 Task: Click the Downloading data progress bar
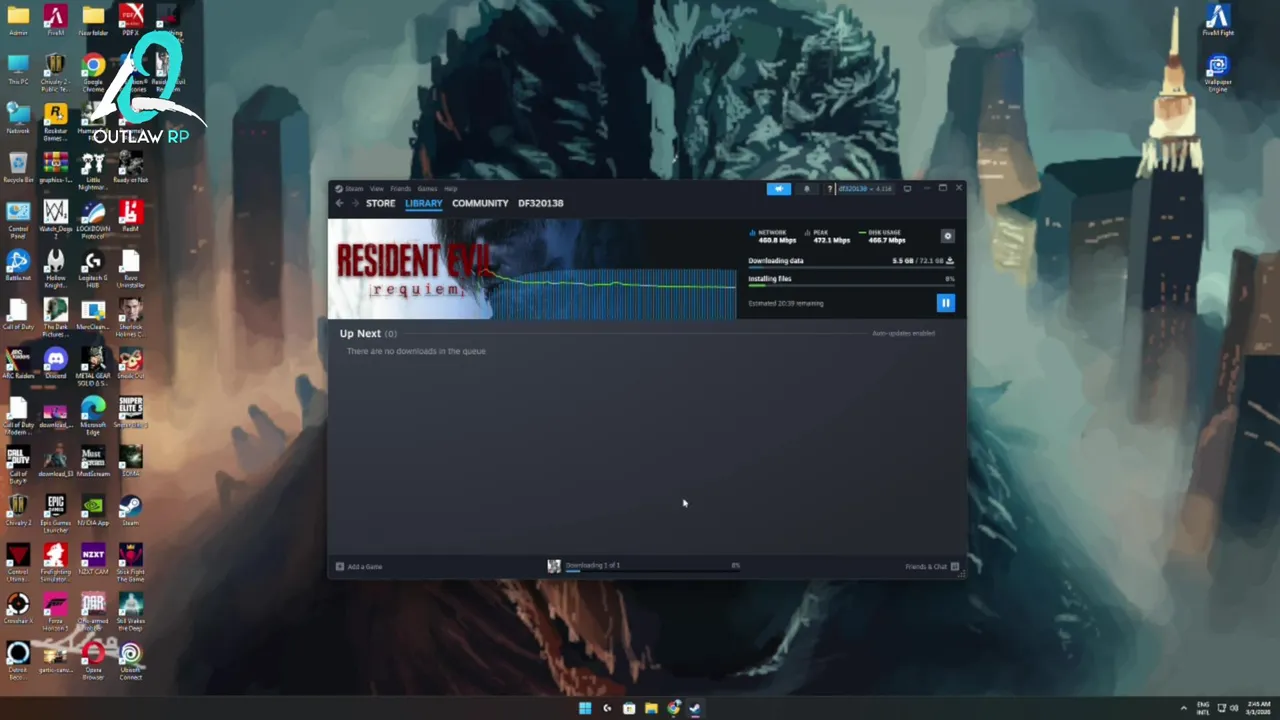(851, 268)
